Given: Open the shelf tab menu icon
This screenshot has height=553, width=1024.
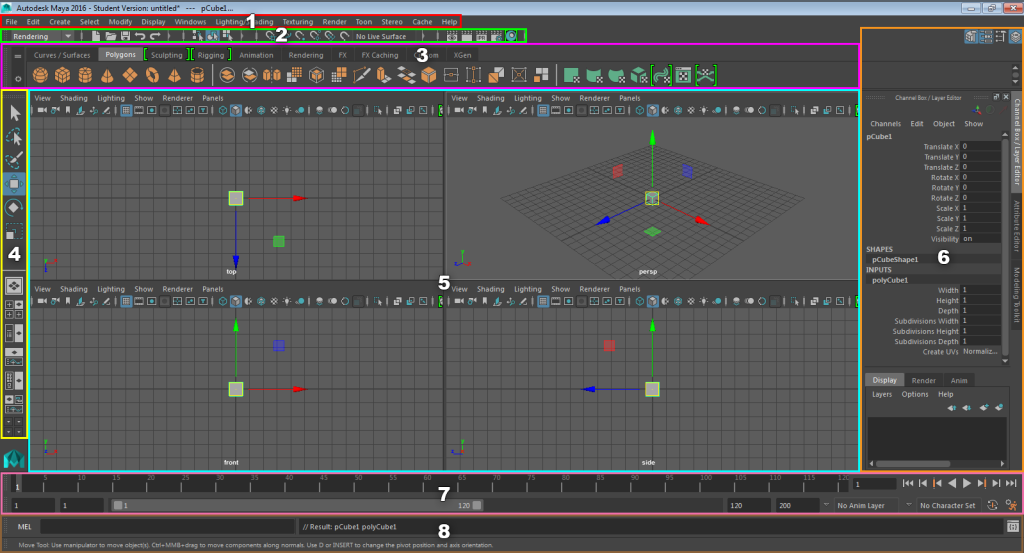Looking at the screenshot, I should [x=18, y=55].
